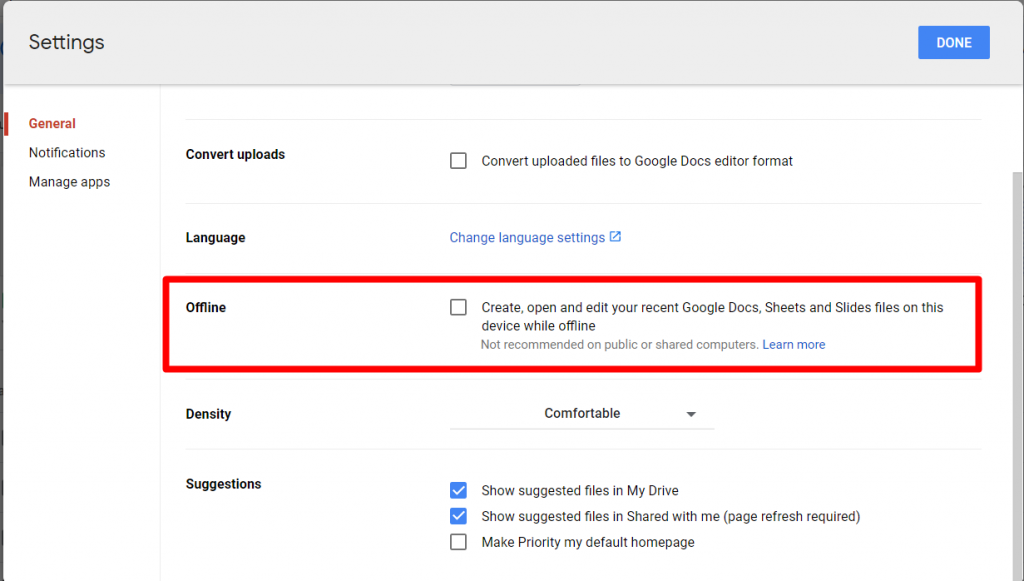Image resolution: width=1024 pixels, height=581 pixels.
Task: Switch to the Manage apps section
Action: (x=69, y=181)
